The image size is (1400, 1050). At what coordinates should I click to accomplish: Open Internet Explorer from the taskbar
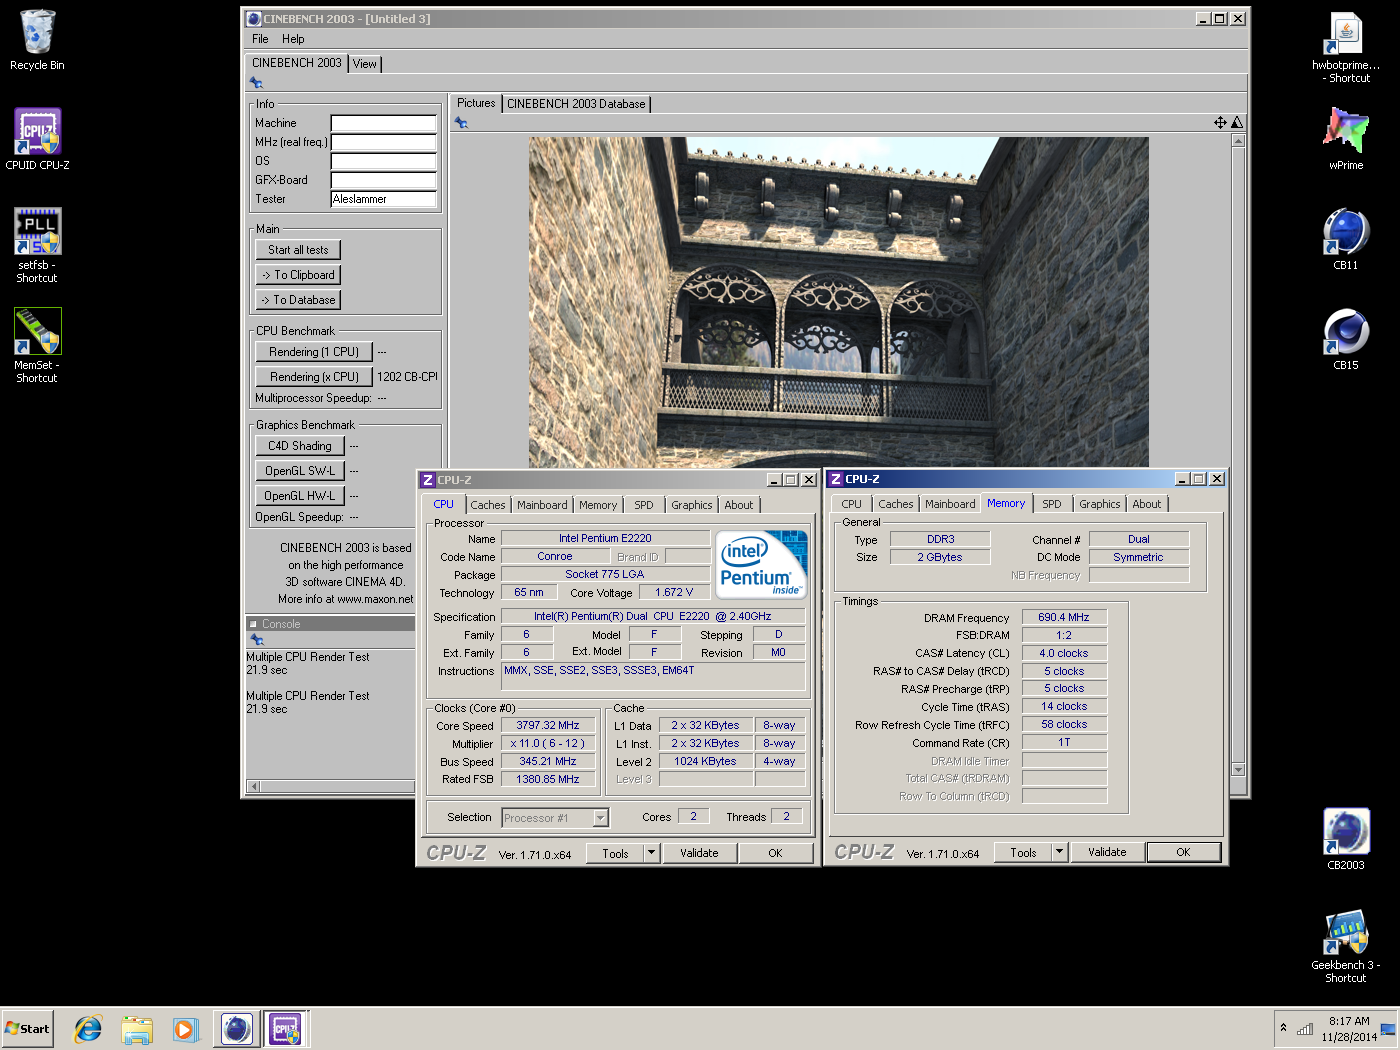(88, 1029)
